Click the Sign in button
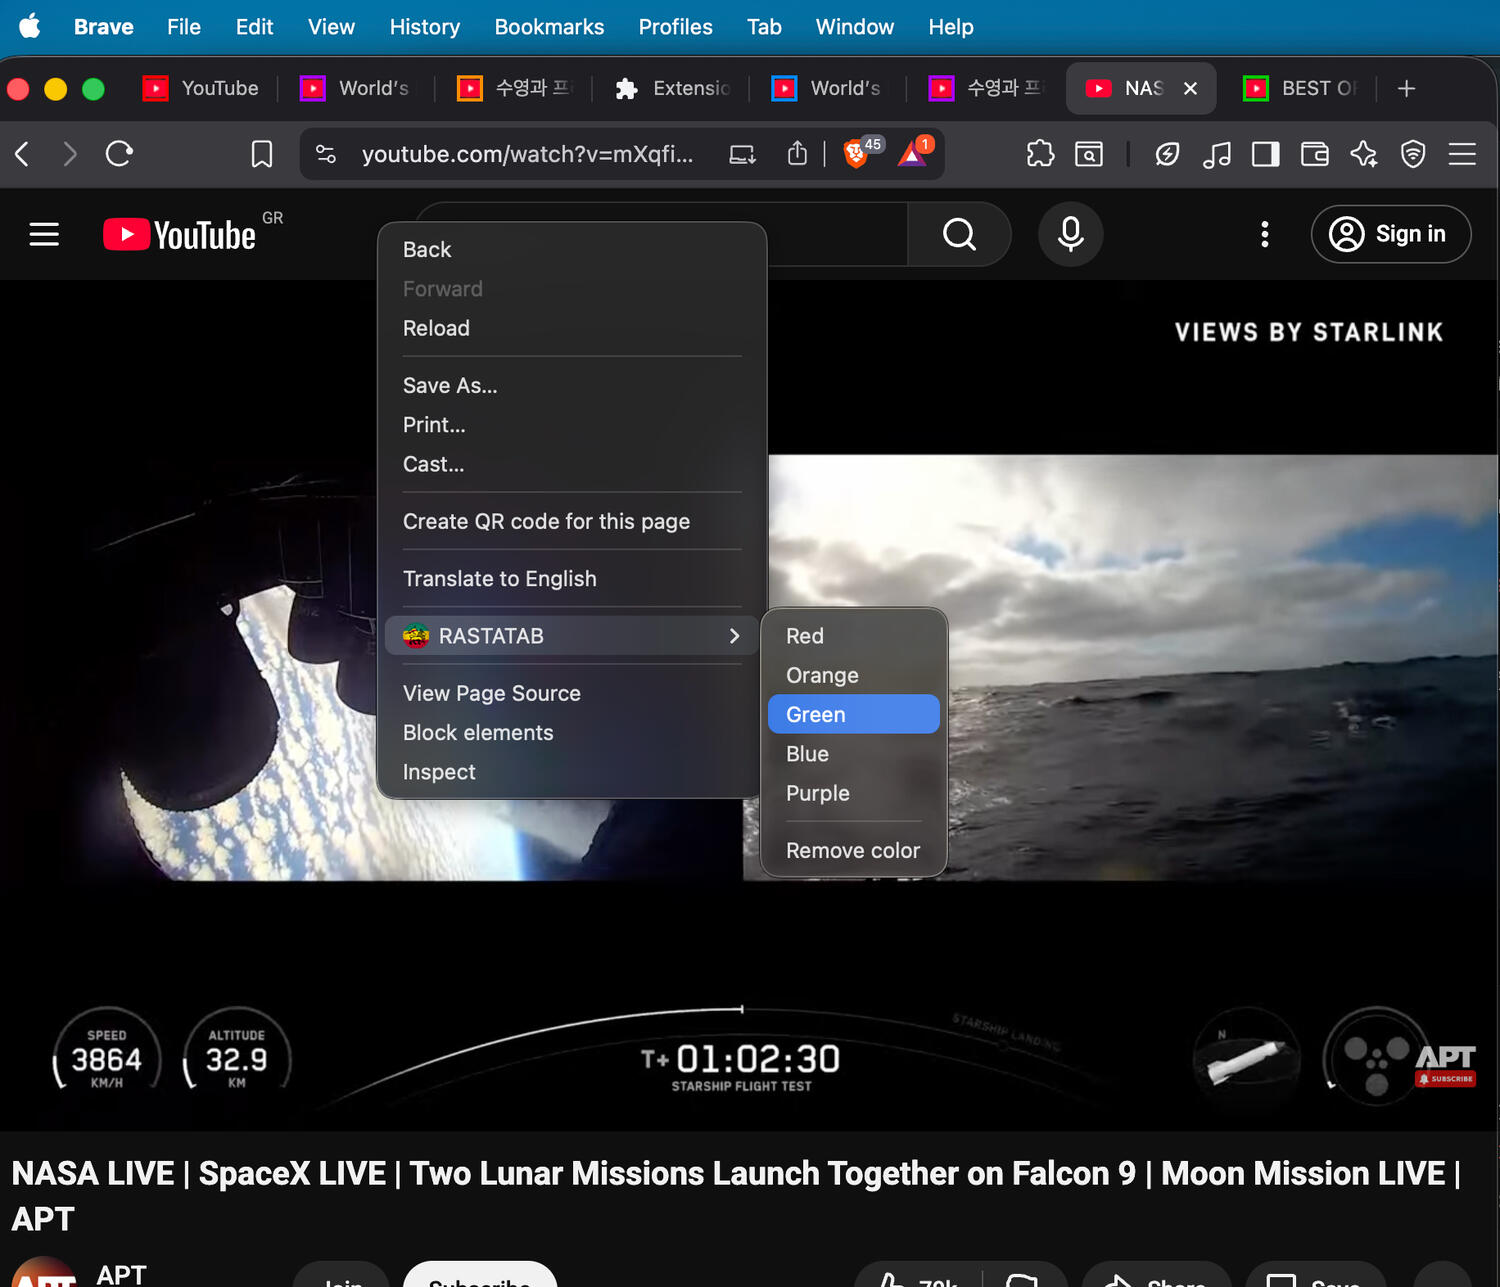The height and width of the screenshot is (1287, 1500). [x=1390, y=234]
